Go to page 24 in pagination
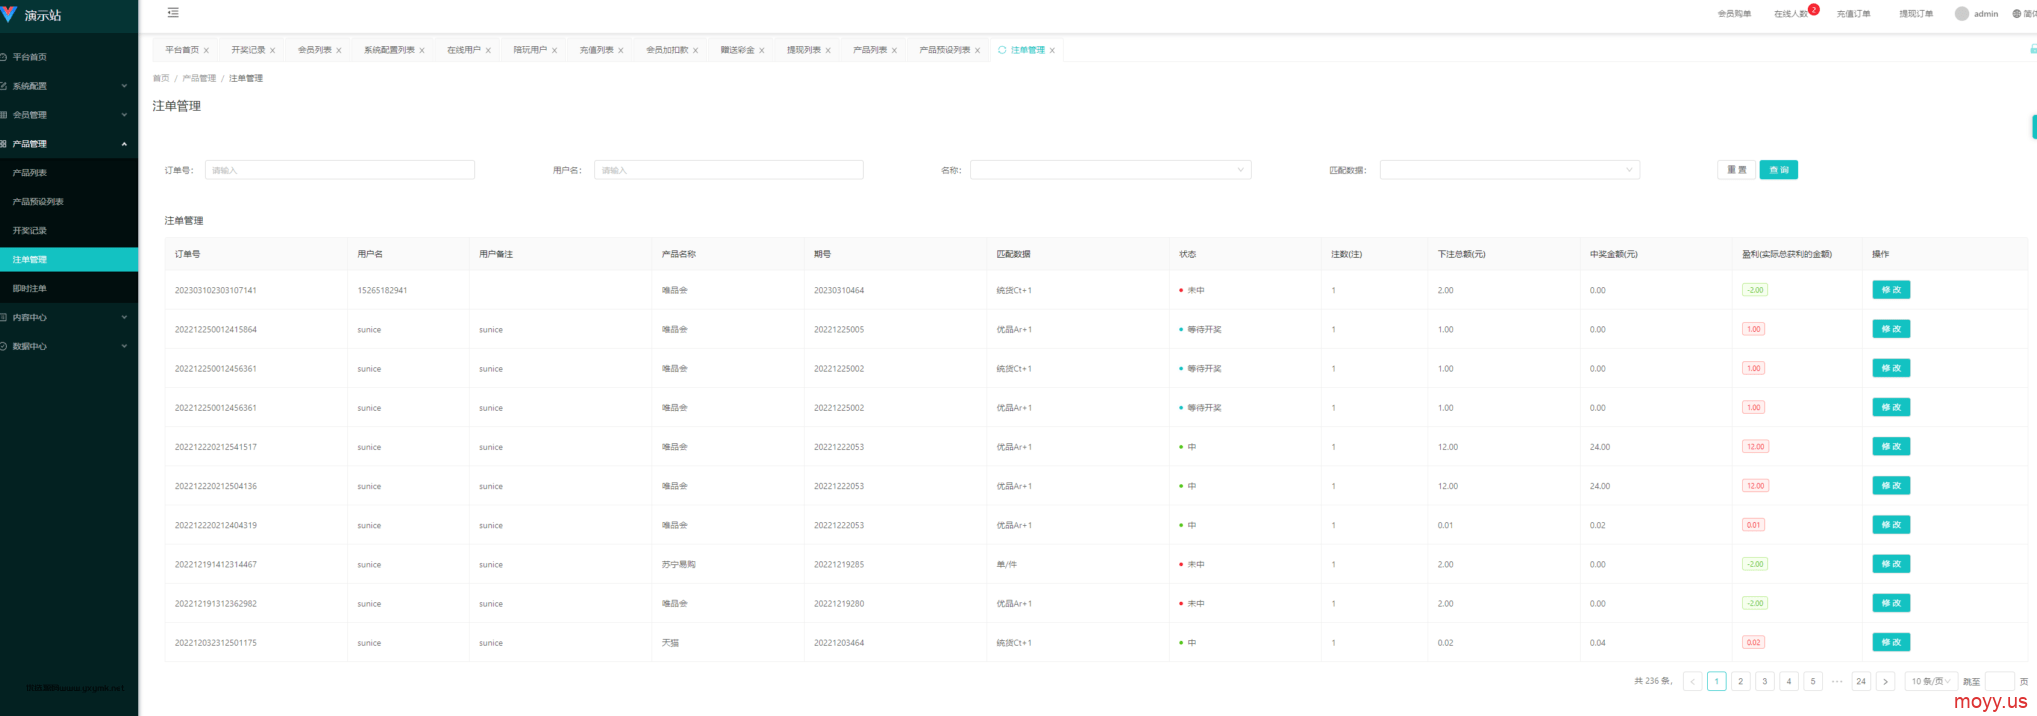Viewport: 2037px width, 716px height. pos(1860,681)
